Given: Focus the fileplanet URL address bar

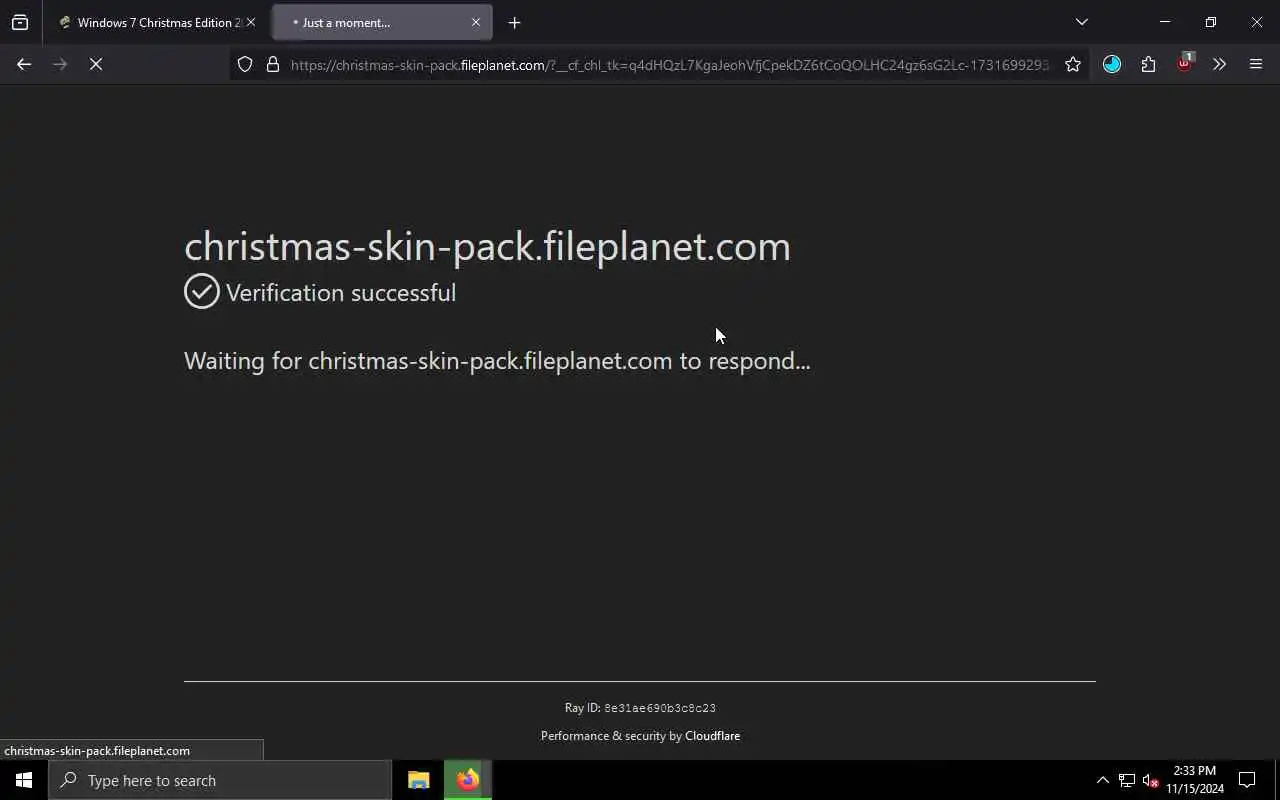Looking at the screenshot, I should 670,65.
